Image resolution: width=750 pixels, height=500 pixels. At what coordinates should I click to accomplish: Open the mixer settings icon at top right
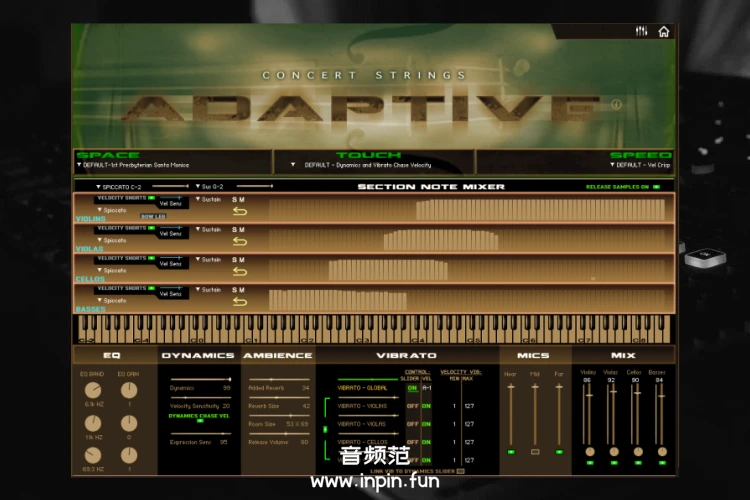(641, 31)
